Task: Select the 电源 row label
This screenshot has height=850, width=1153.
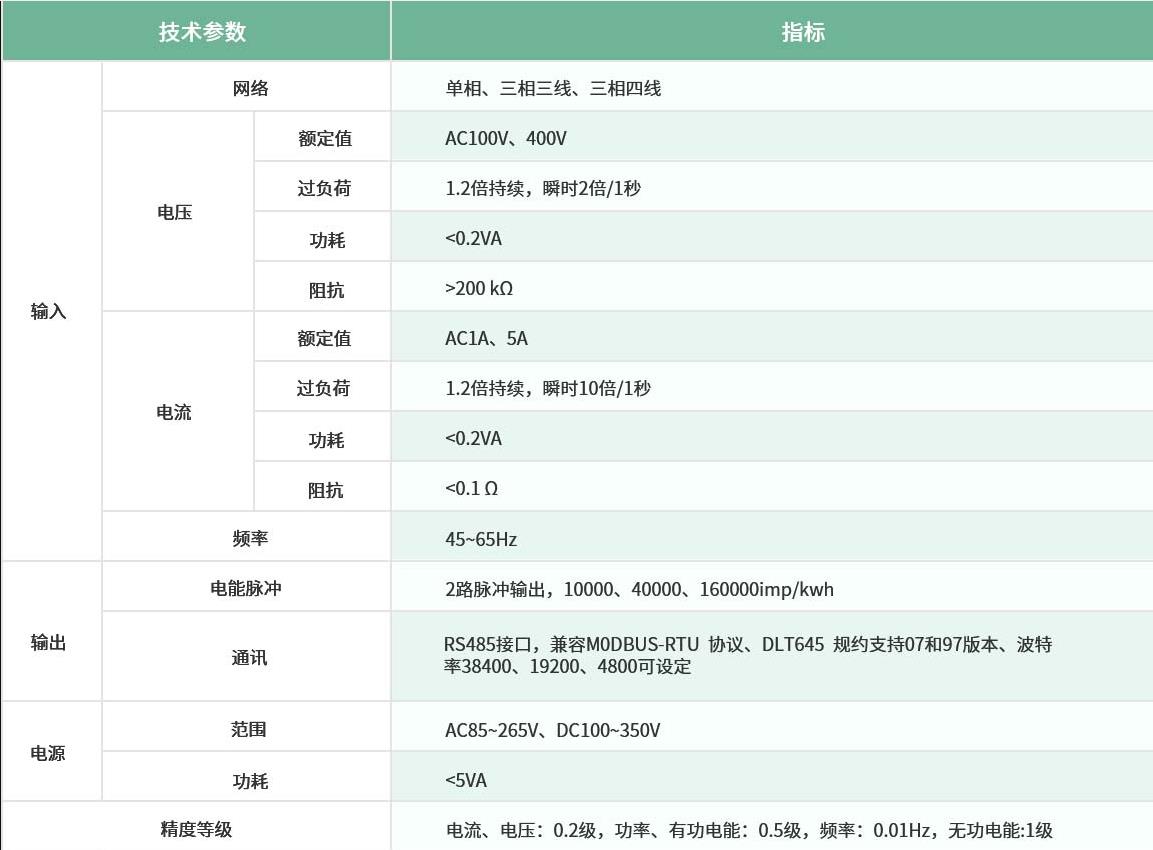Action: (51, 751)
